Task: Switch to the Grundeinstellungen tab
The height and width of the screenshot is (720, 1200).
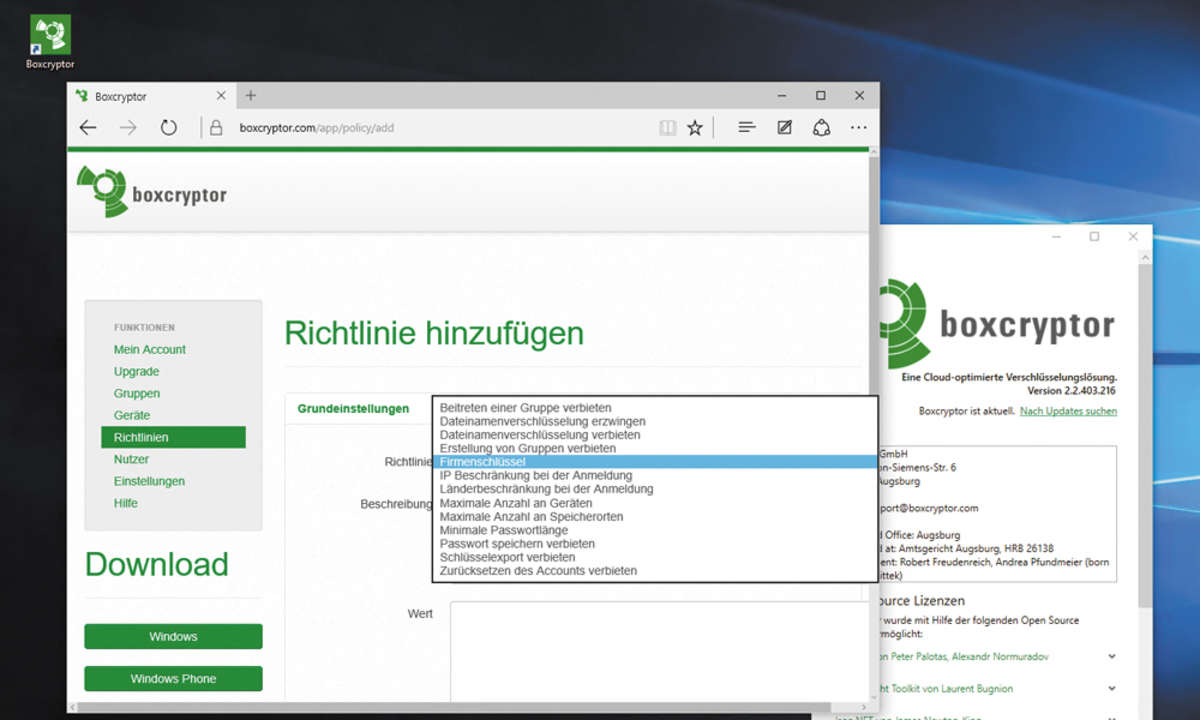Action: [x=353, y=408]
